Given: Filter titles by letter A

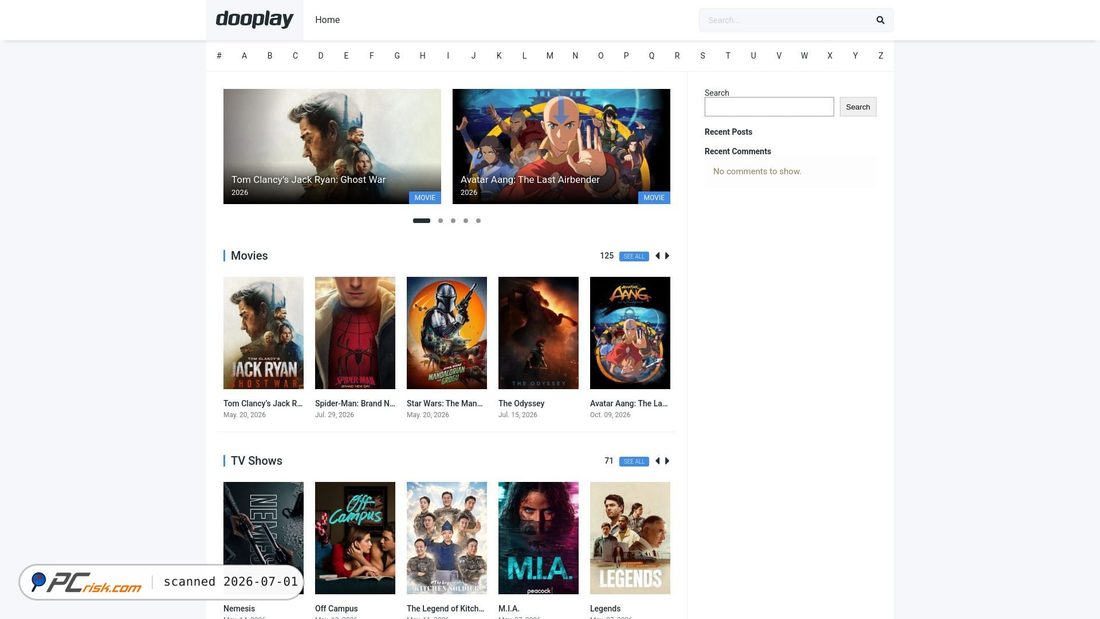Looking at the screenshot, I should point(244,55).
